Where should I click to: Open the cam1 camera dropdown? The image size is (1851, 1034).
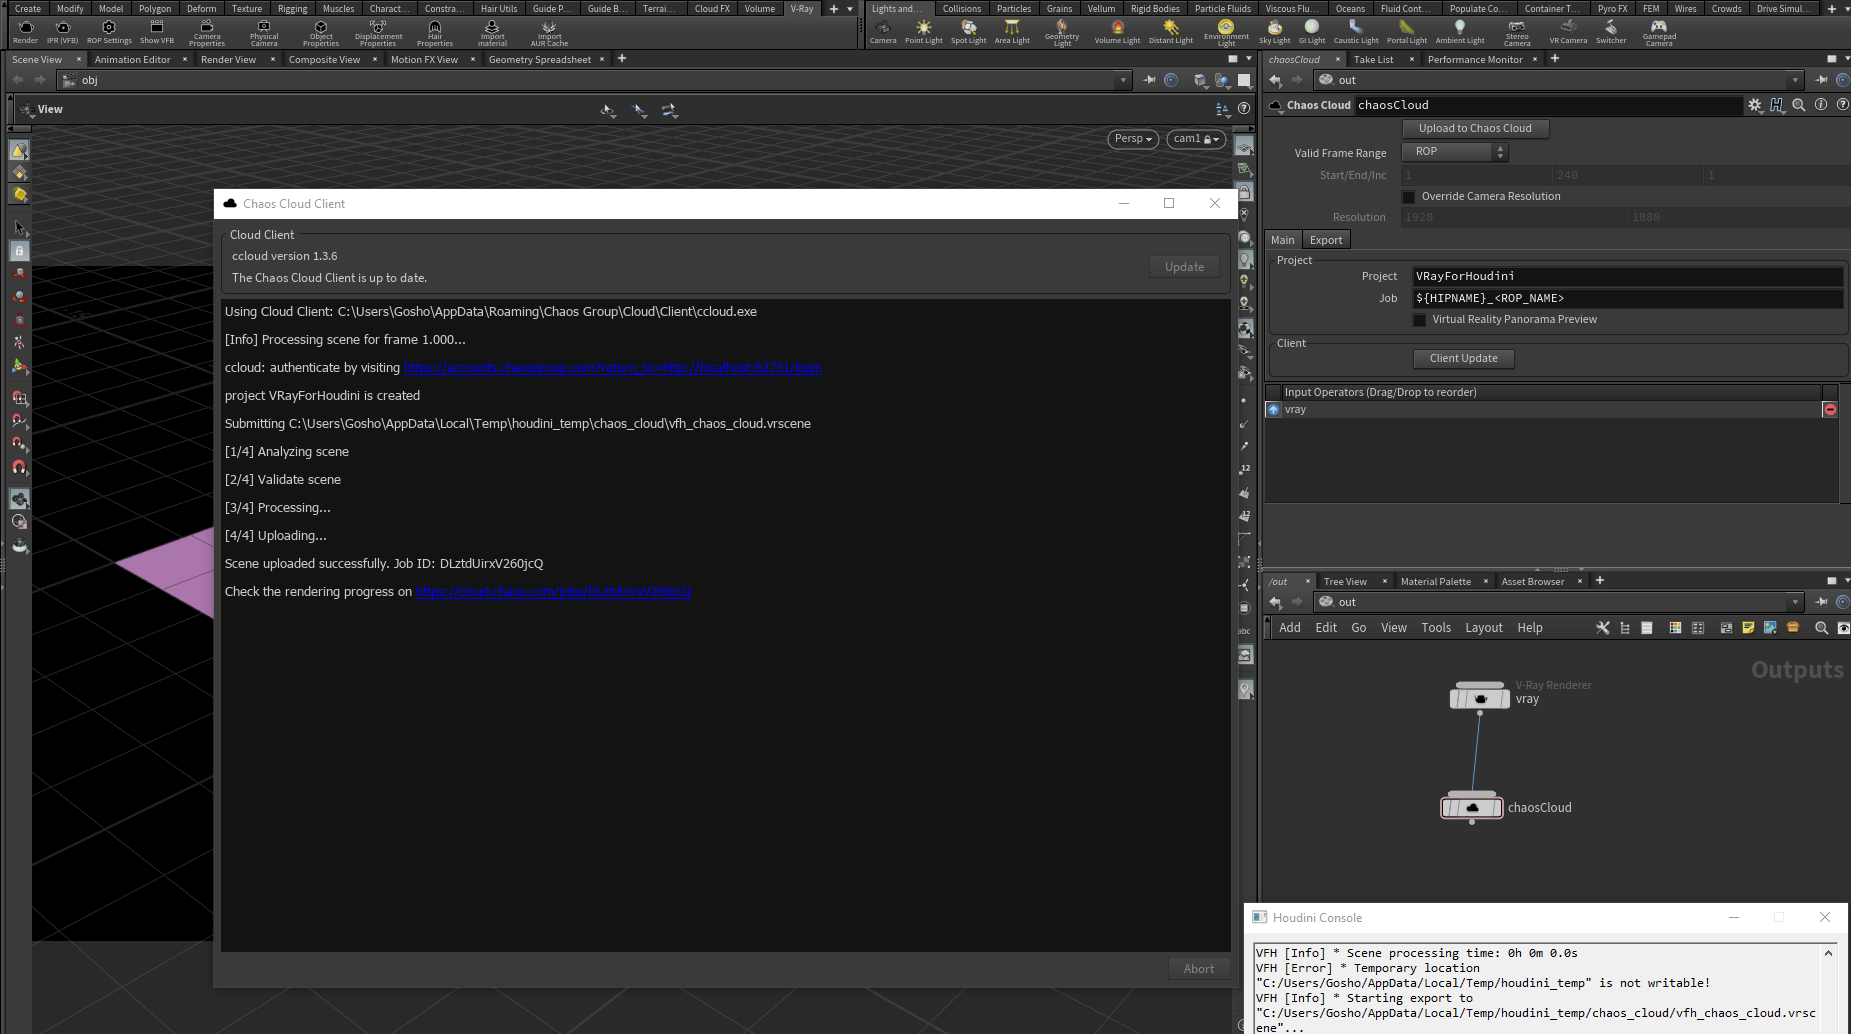1196,139
